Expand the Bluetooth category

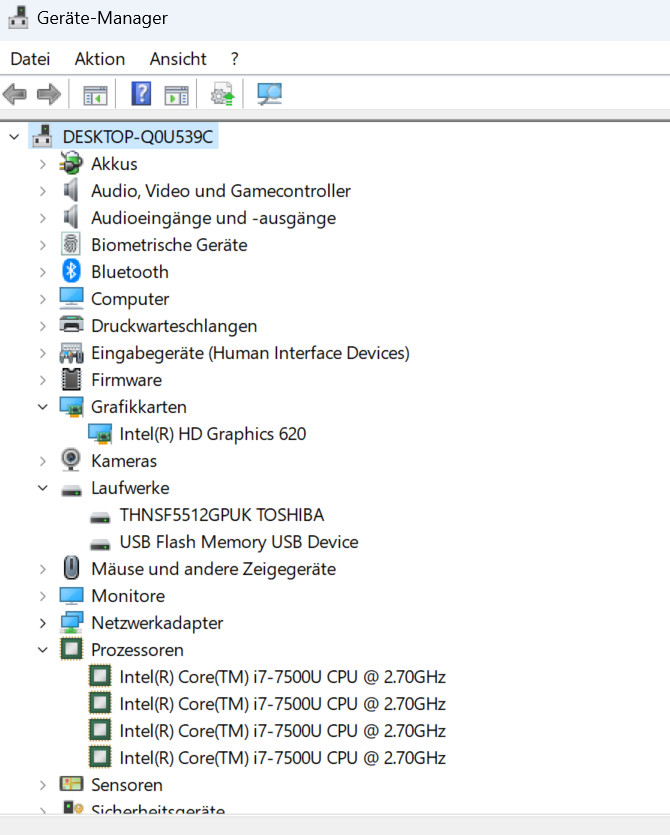[x=43, y=272]
